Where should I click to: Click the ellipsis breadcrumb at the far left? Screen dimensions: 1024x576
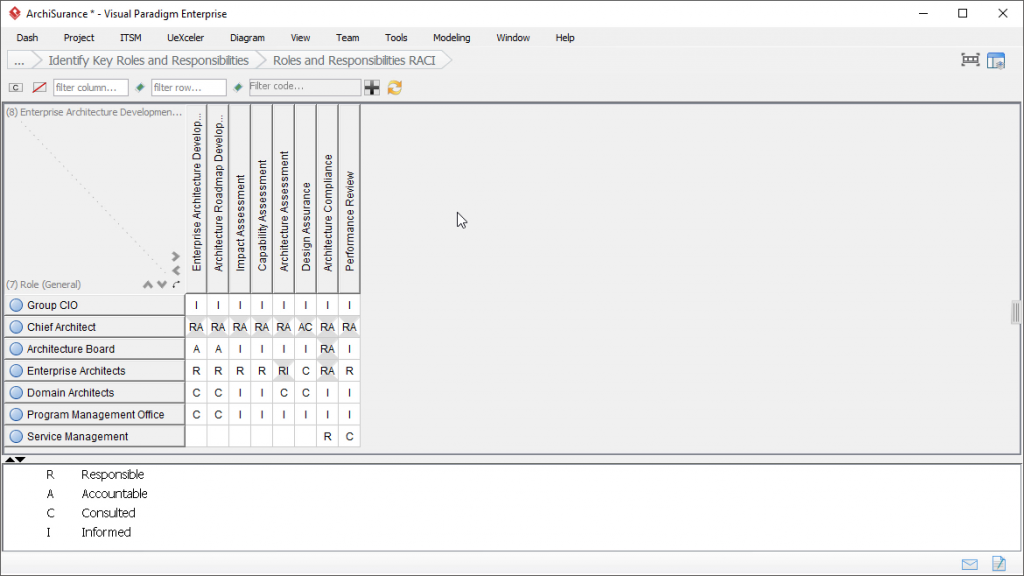point(19,60)
